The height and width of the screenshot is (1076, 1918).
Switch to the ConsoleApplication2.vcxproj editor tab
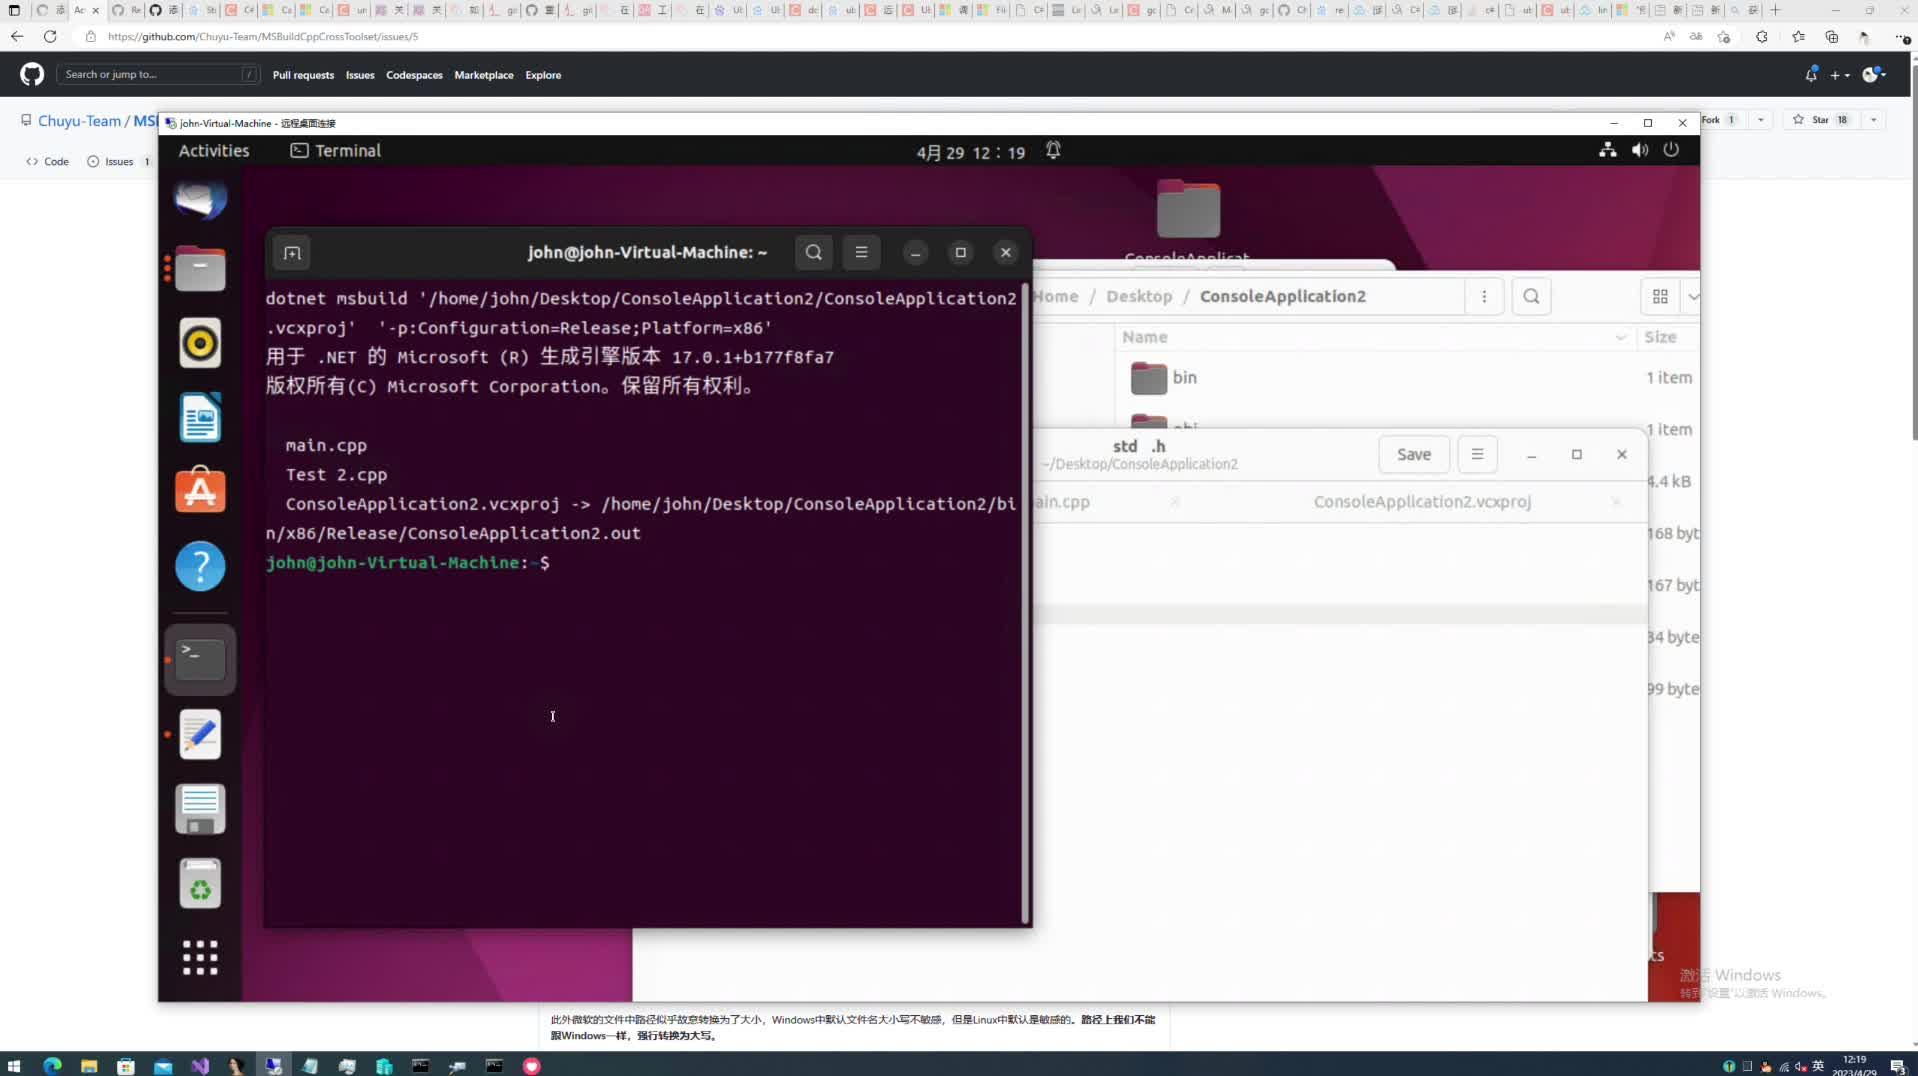point(1421,502)
